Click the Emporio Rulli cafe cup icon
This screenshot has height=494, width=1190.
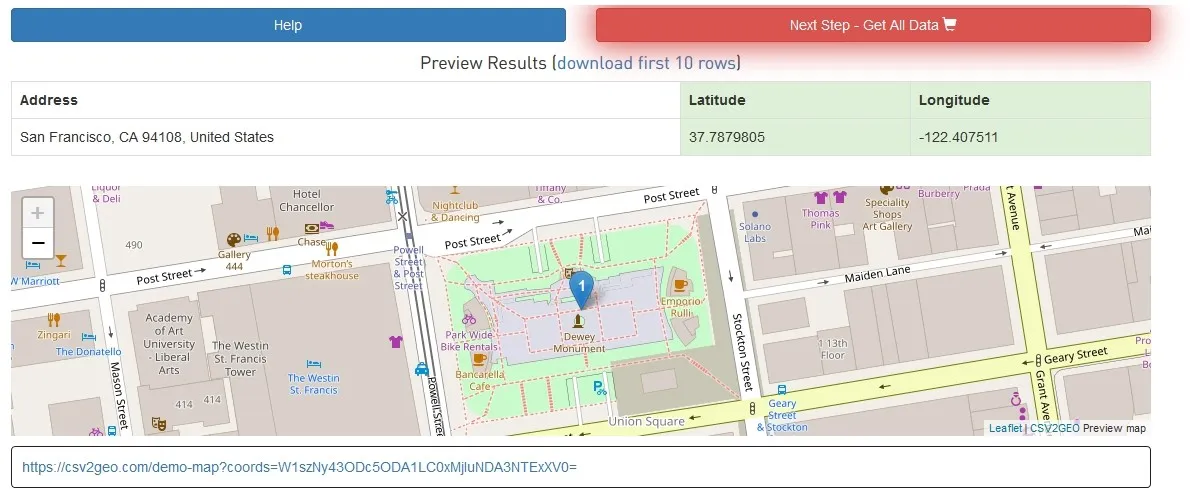(x=680, y=283)
